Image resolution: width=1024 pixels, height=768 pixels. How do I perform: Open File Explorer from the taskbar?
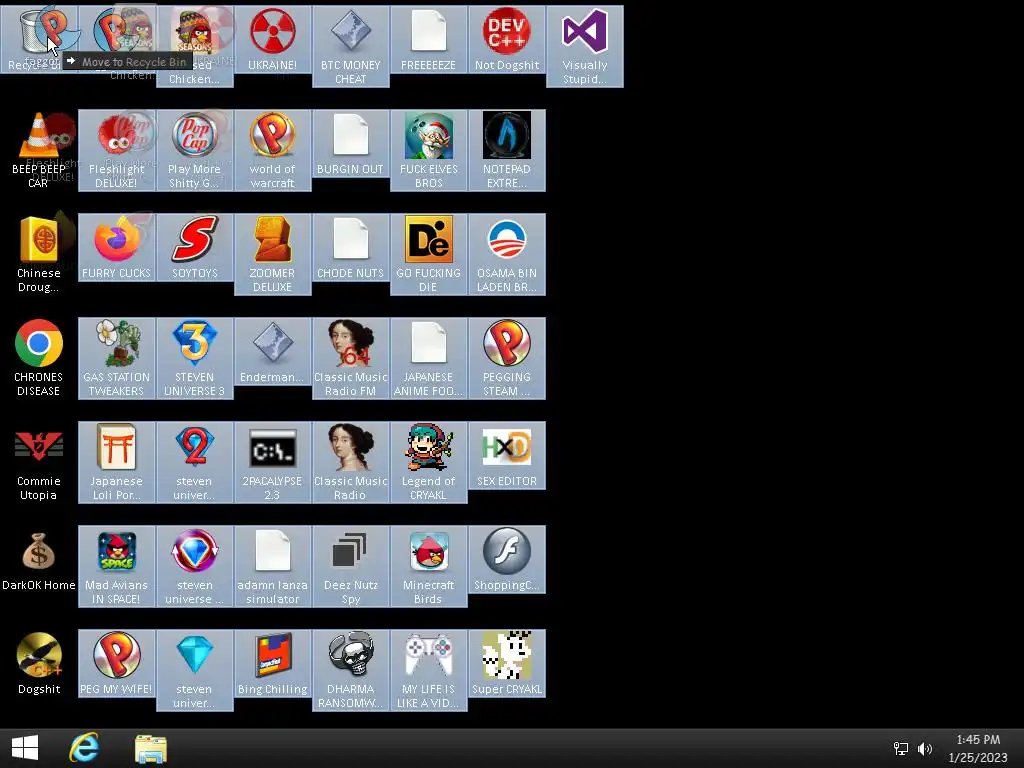151,749
